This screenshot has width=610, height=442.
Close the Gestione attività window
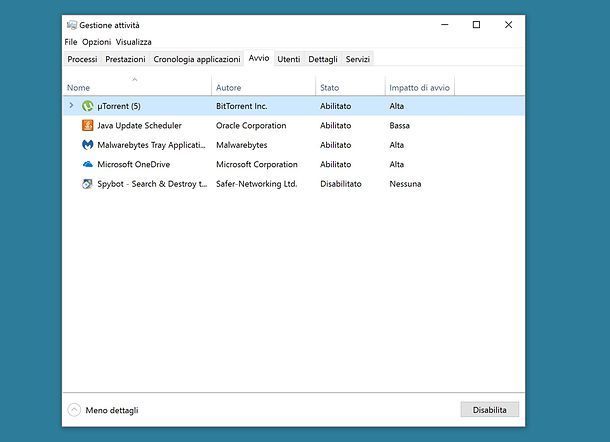pos(508,25)
